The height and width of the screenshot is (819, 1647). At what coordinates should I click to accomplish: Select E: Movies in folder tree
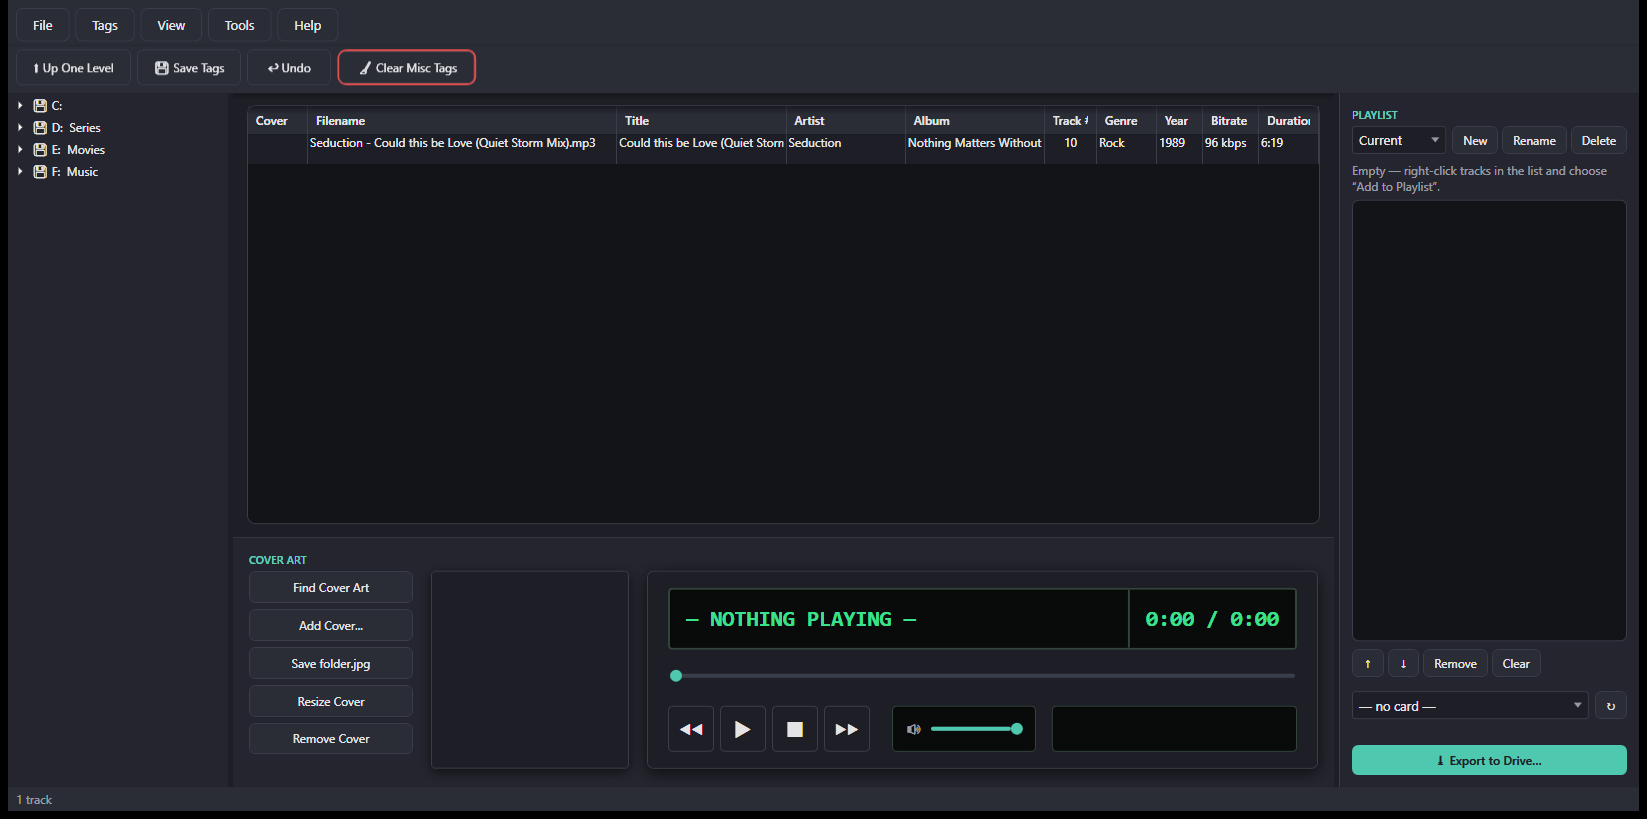click(x=78, y=150)
